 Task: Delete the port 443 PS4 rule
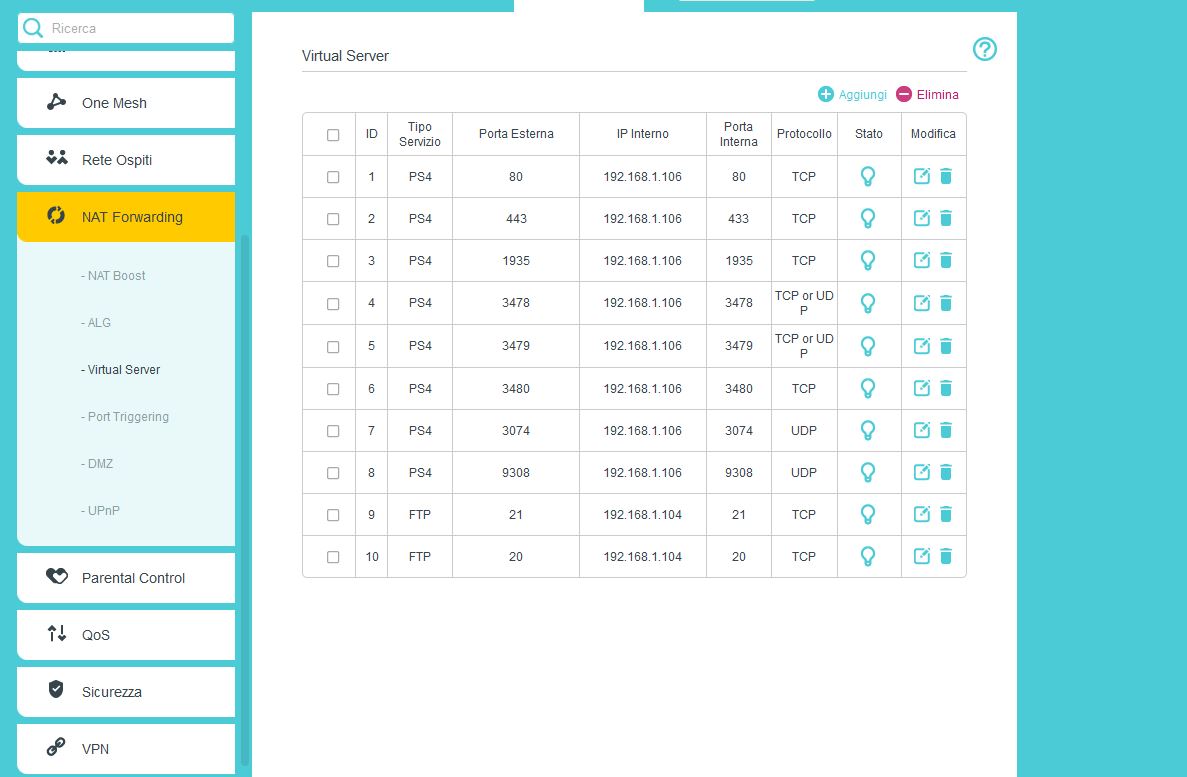[946, 219]
